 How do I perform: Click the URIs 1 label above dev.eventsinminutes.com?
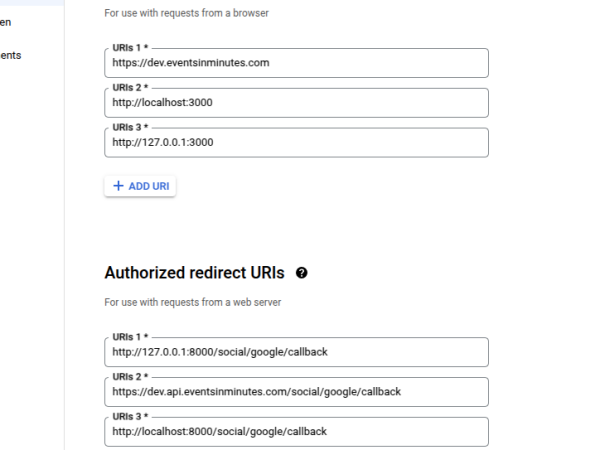(130, 48)
